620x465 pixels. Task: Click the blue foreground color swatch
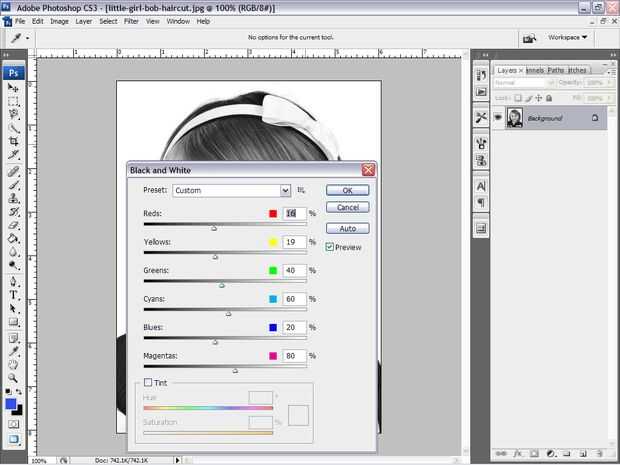tap(11, 405)
